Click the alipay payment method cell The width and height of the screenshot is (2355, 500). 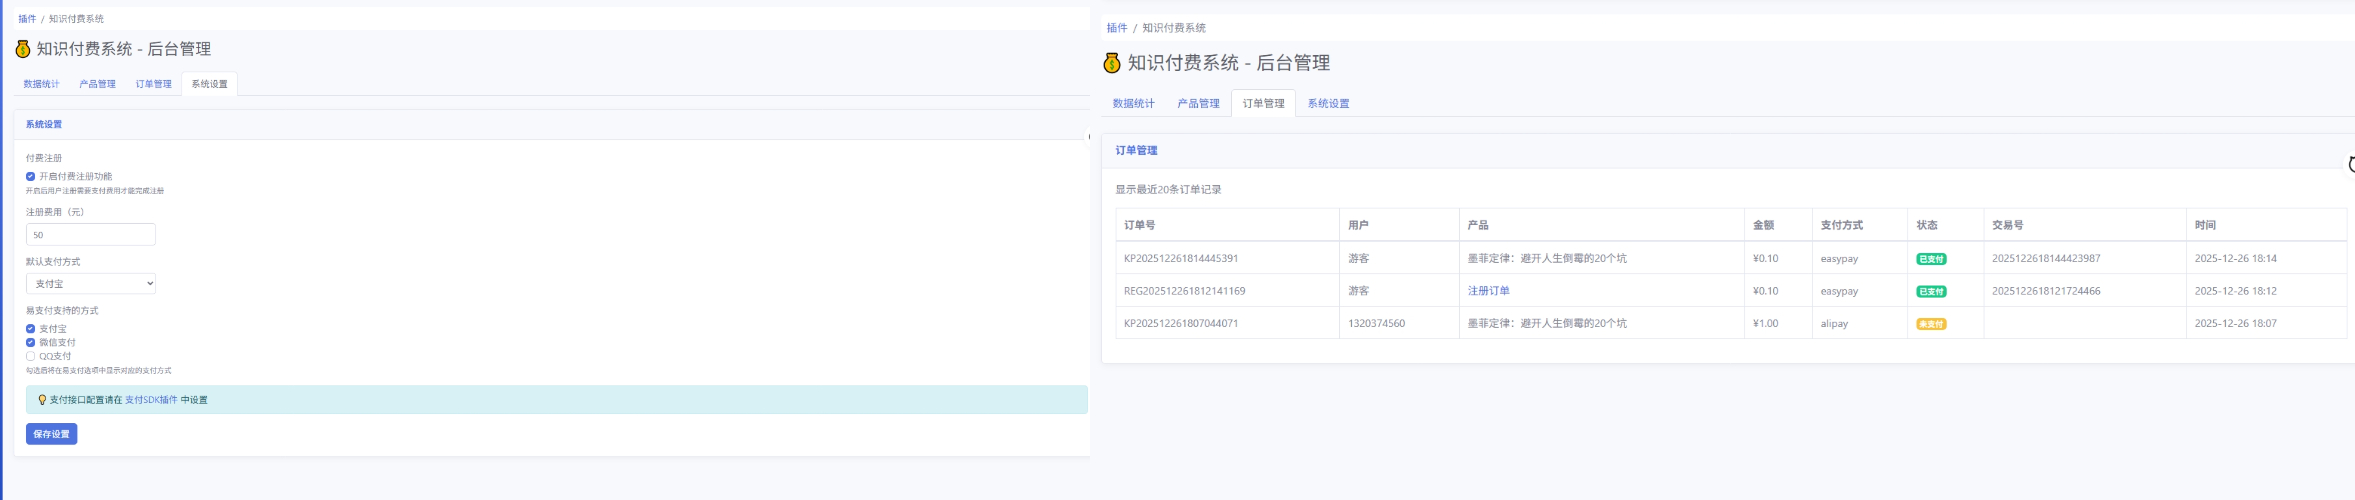(1835, 323)
